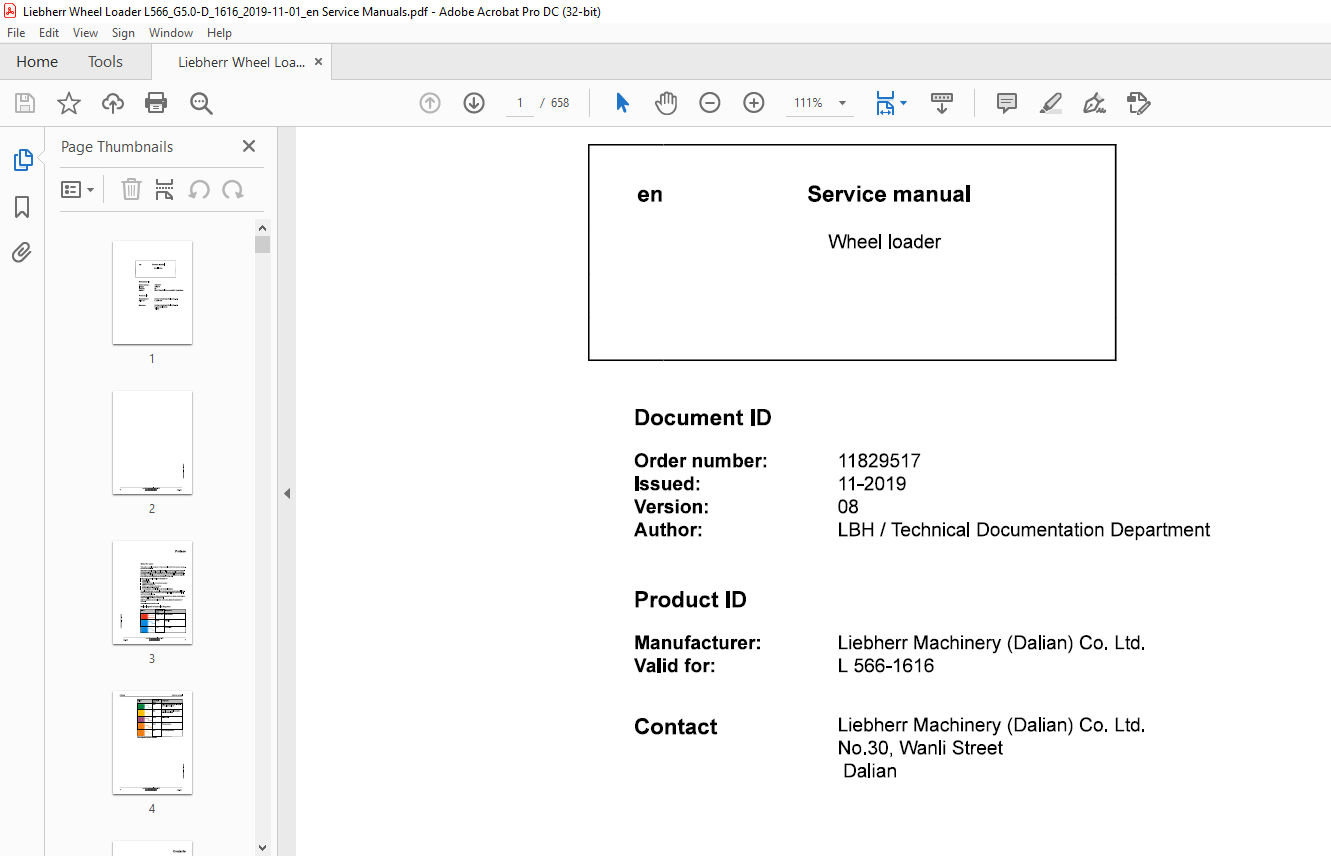Collapse the navigation pane arrow
Viewport: 1331px width, 856px height.
point(287,493)
